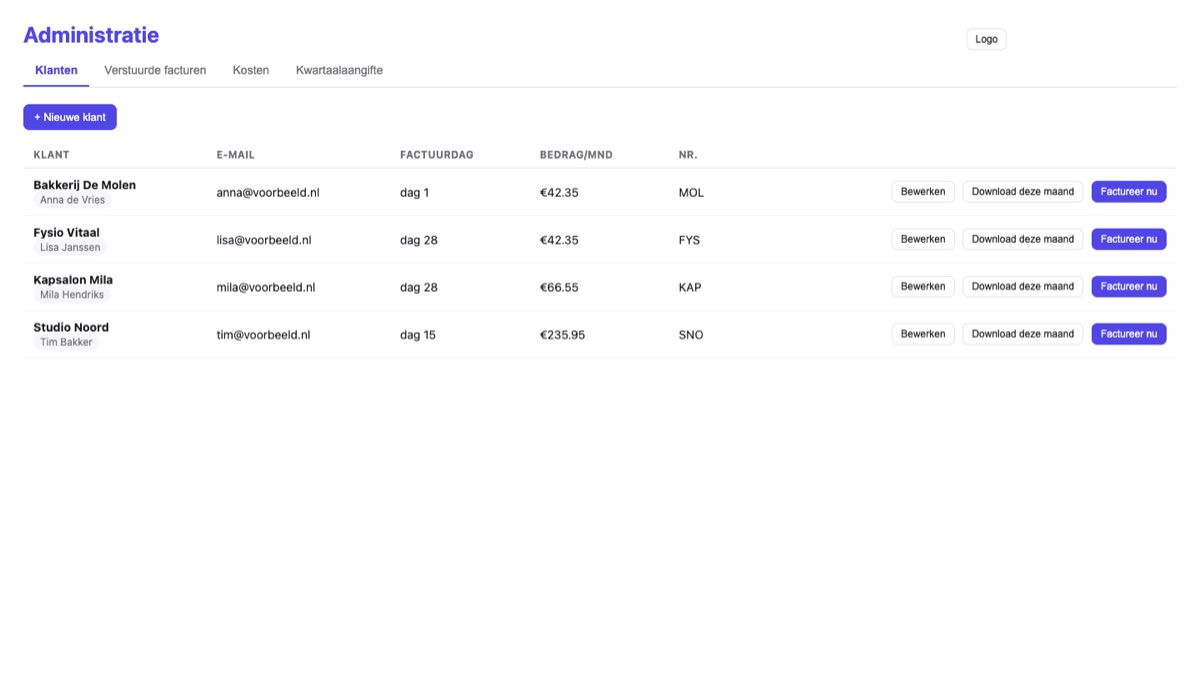1200x683 pixels.
Task: Select the Bakkerij De Molen client name
Action: coord(84,185)
